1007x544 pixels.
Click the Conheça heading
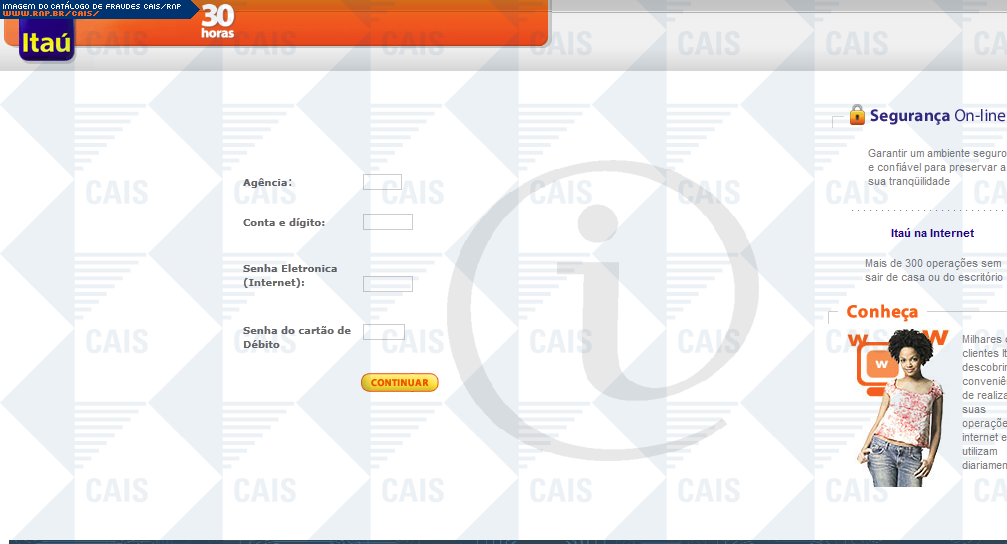click(882, 312)
